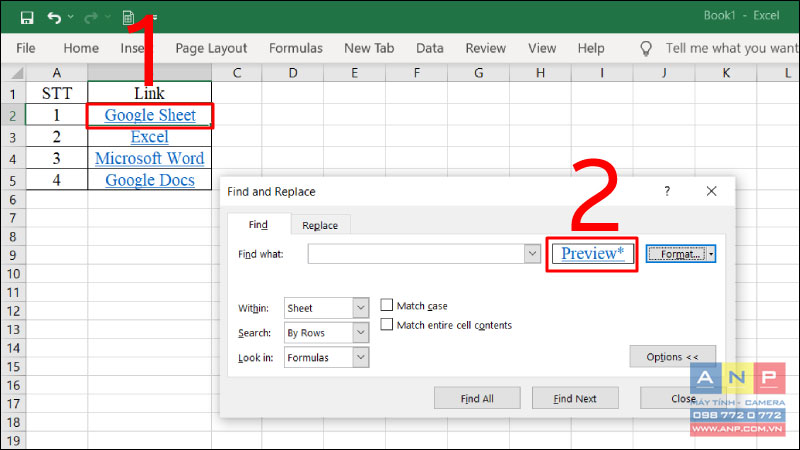Screen dimensions: 800x450
Task: Click the STT header cell
Action: tap(57, 93)
